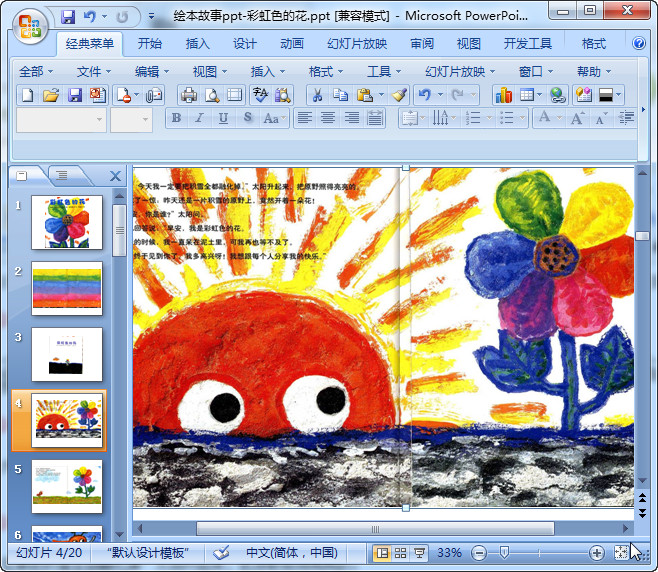
Task: Zoom in with the plus button
Action: (x=596, y=553)
